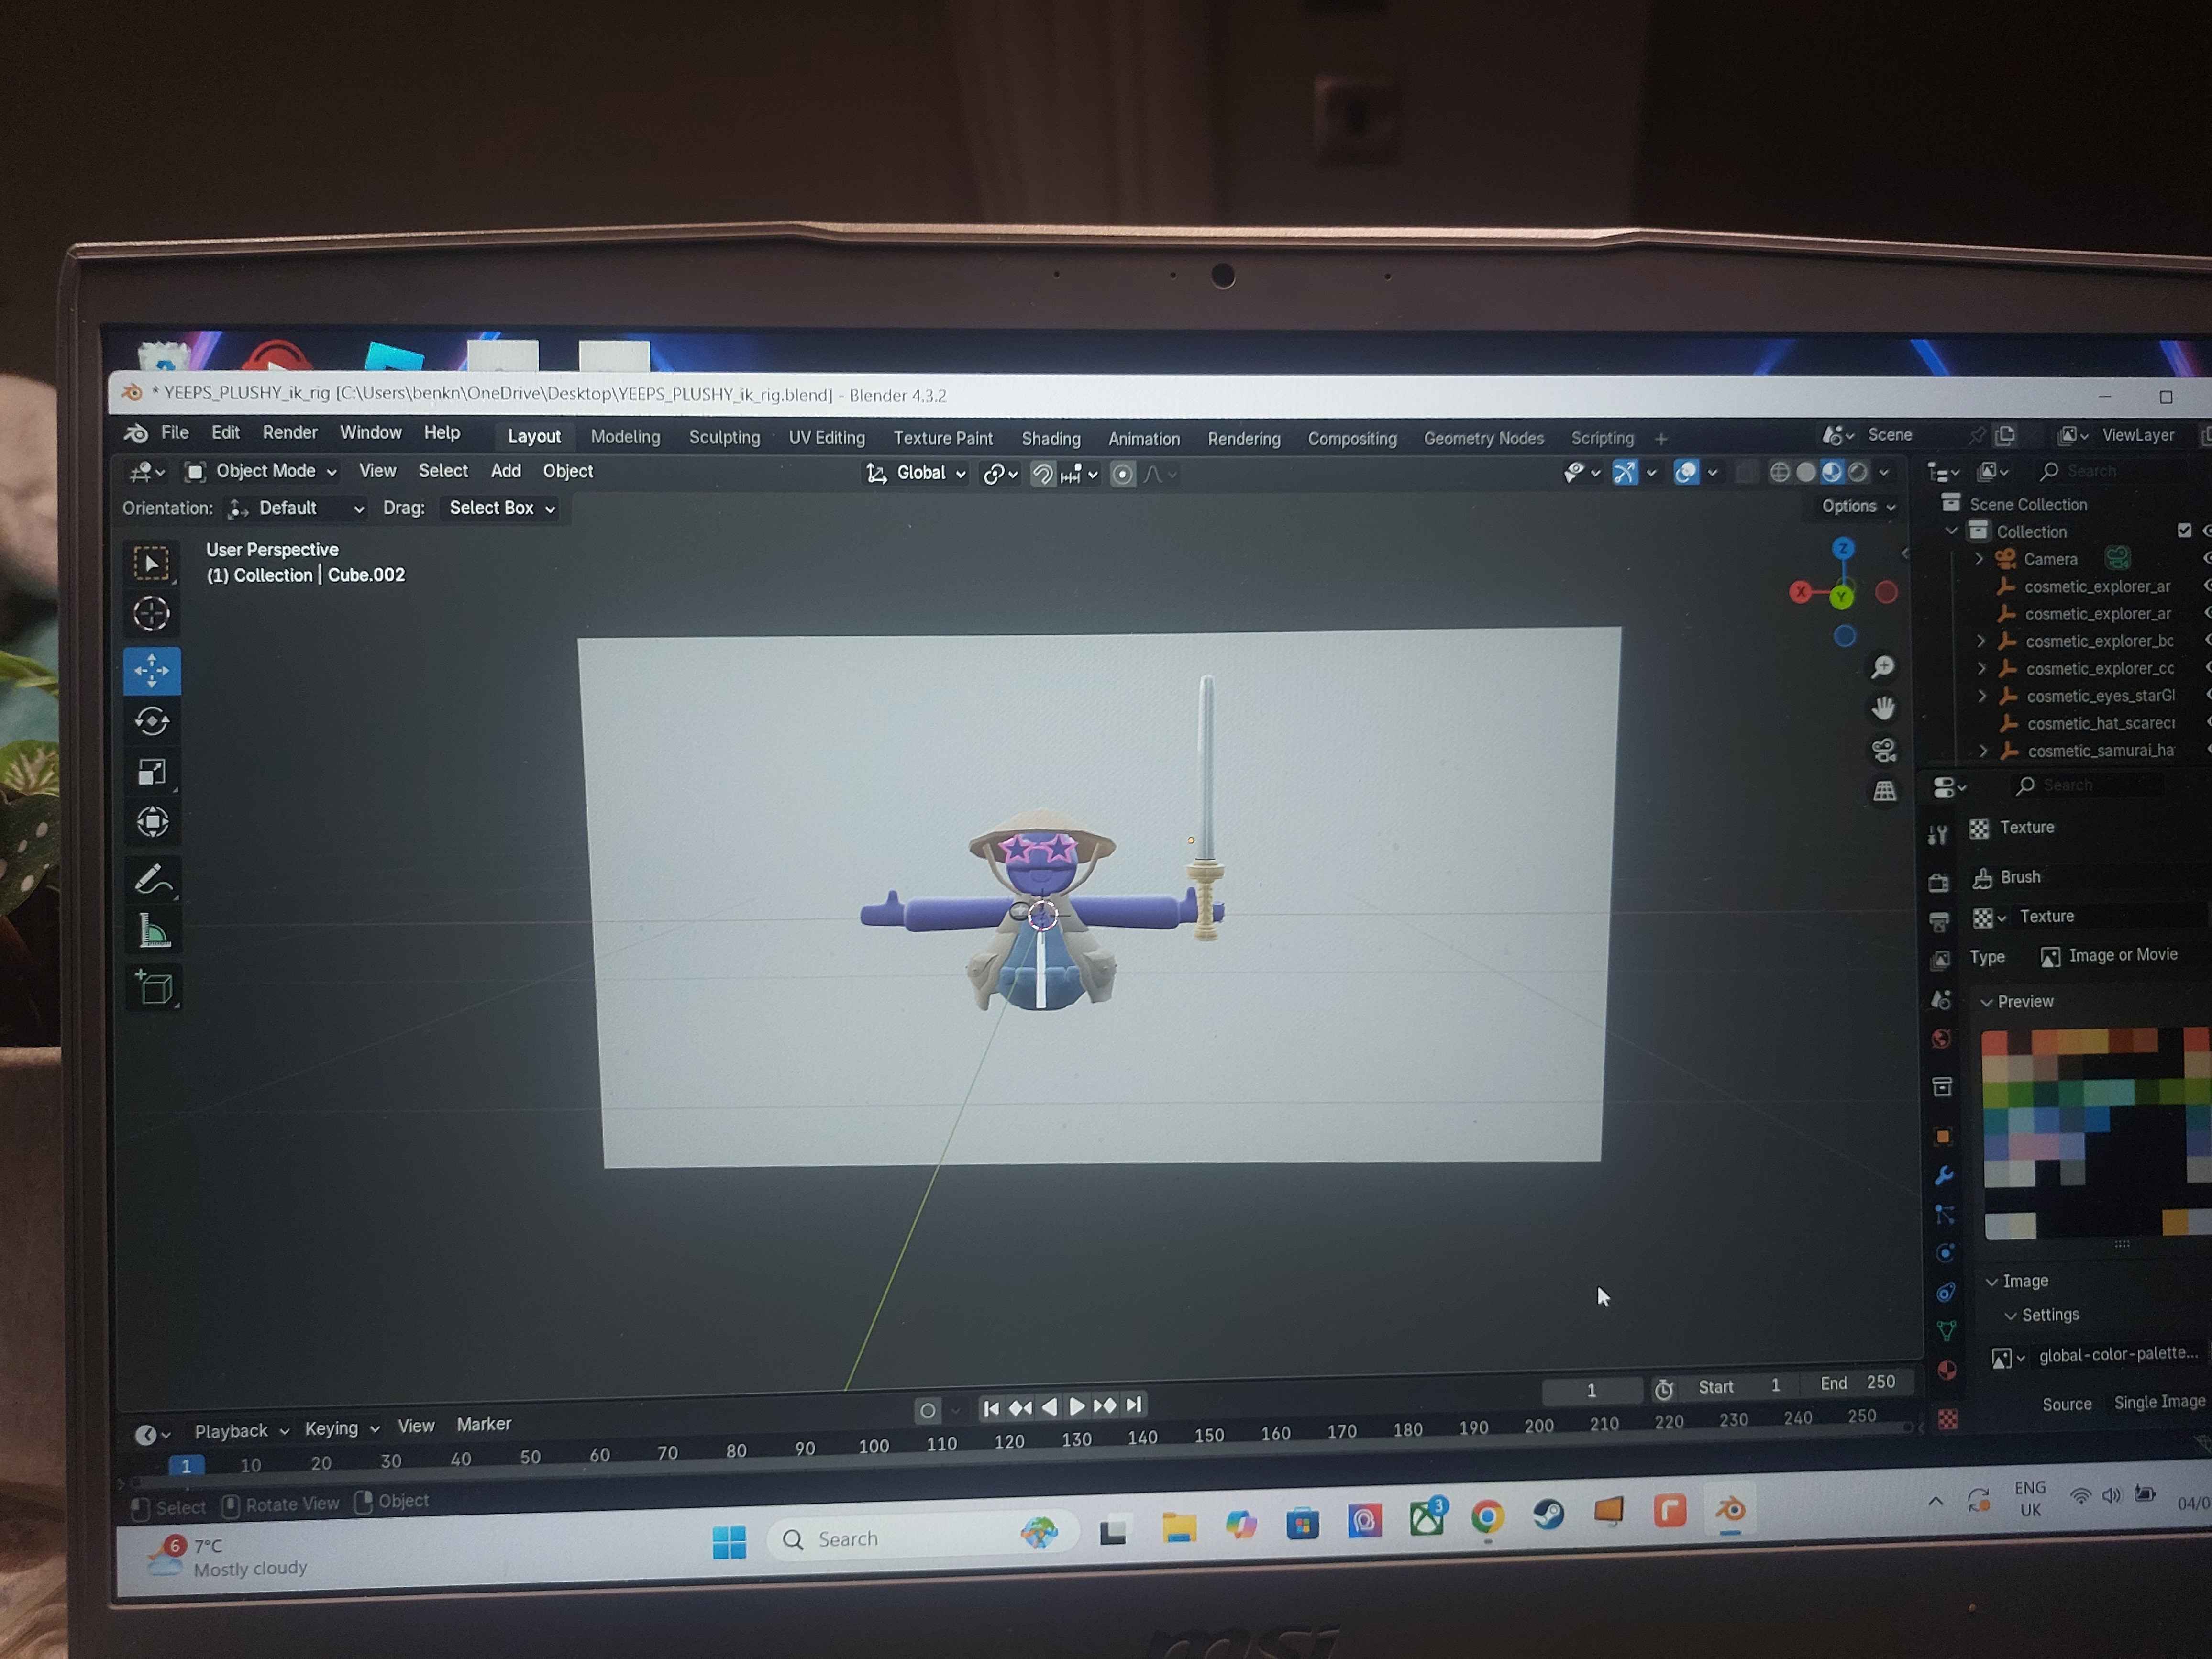
Task: Jump to the last frame
Action: click(1134, 1405)
